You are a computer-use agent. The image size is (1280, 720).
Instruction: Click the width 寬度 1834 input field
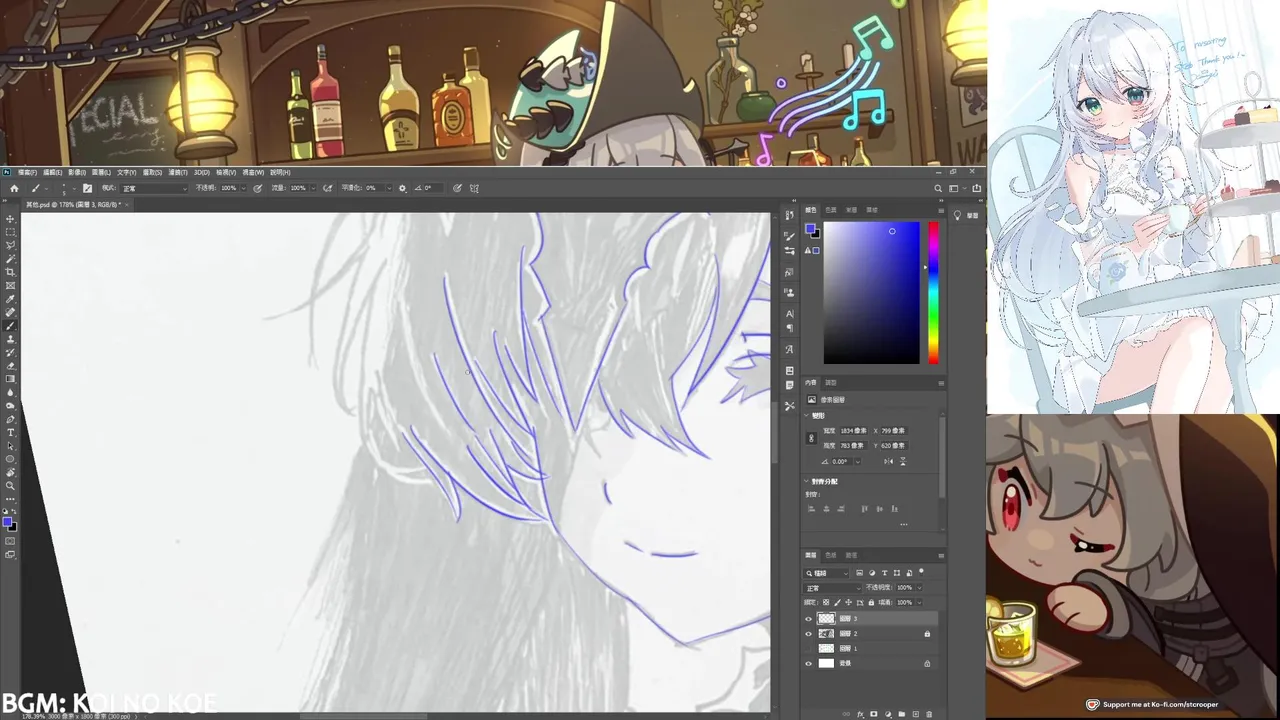854,430
